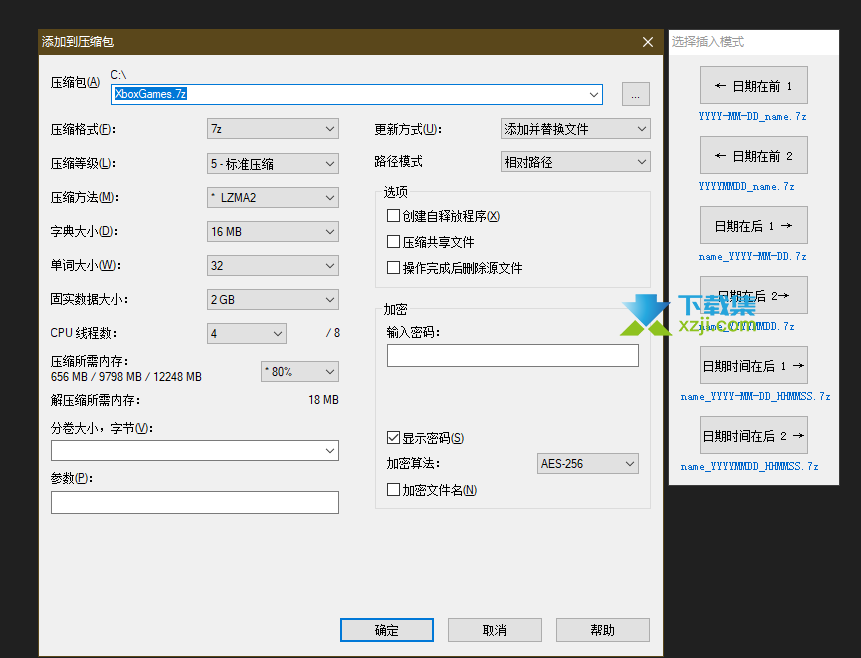Click the 参数 parameters input field

(x=195, y=503)
